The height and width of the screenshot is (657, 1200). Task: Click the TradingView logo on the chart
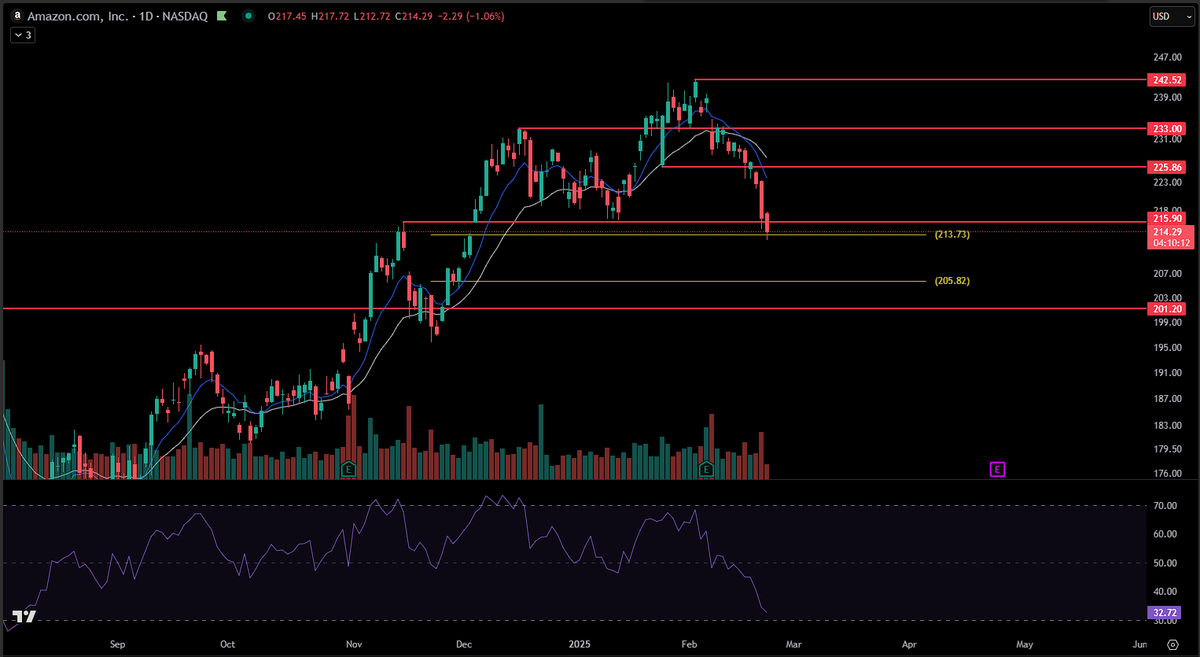[24, 617]
